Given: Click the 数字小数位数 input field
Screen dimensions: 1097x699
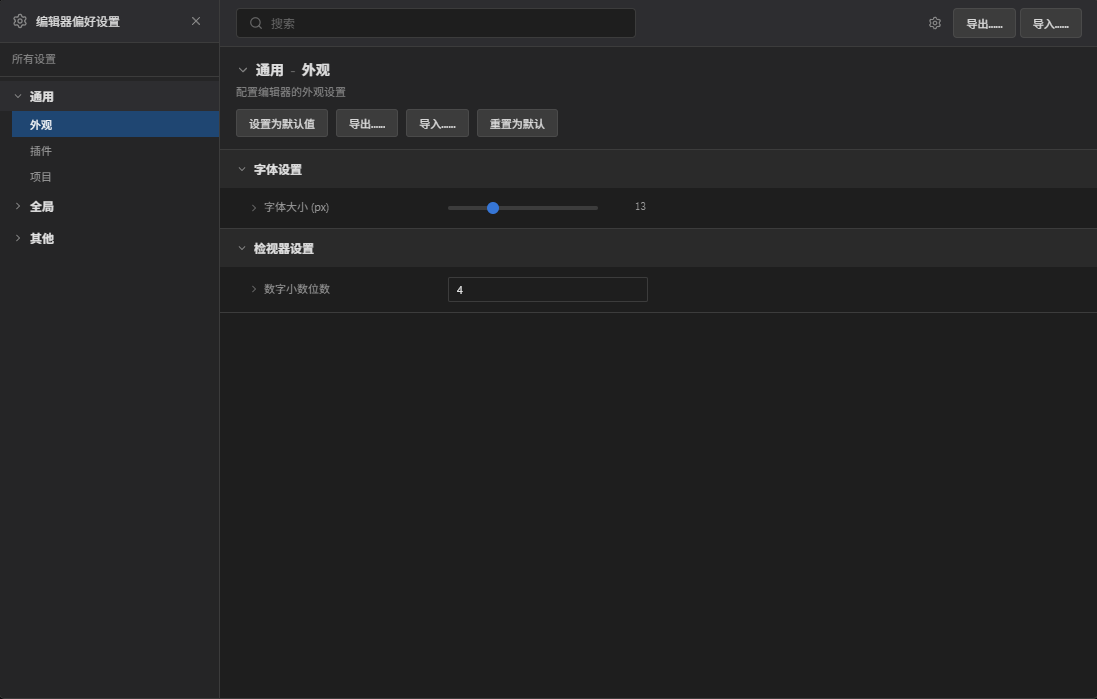Looking at the screenshot, I should tap(547, 290).
